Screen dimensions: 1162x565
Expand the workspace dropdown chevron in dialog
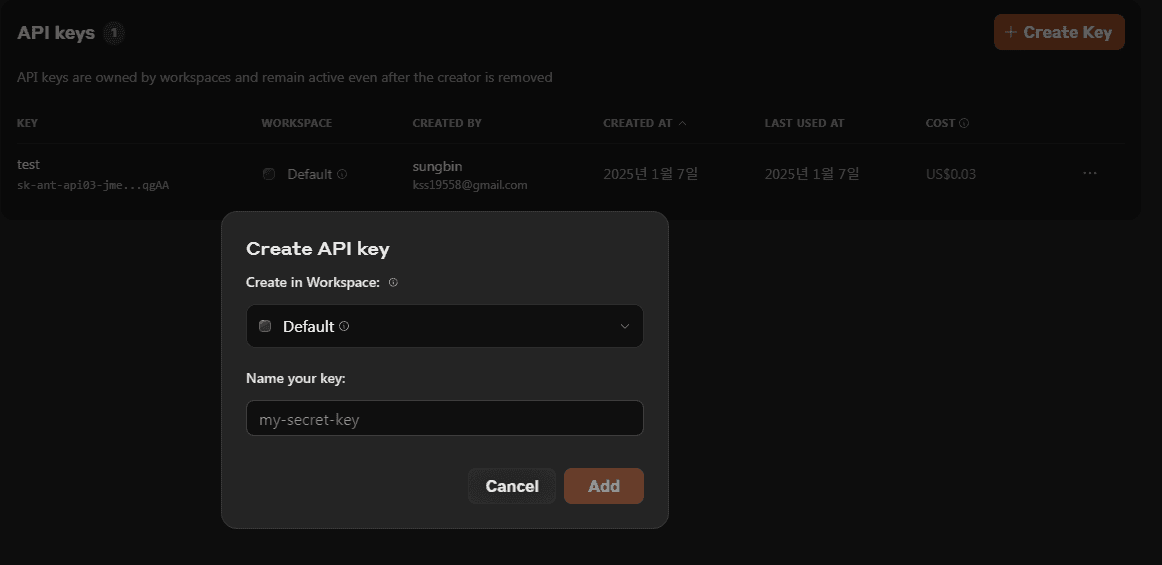(625, 326)
